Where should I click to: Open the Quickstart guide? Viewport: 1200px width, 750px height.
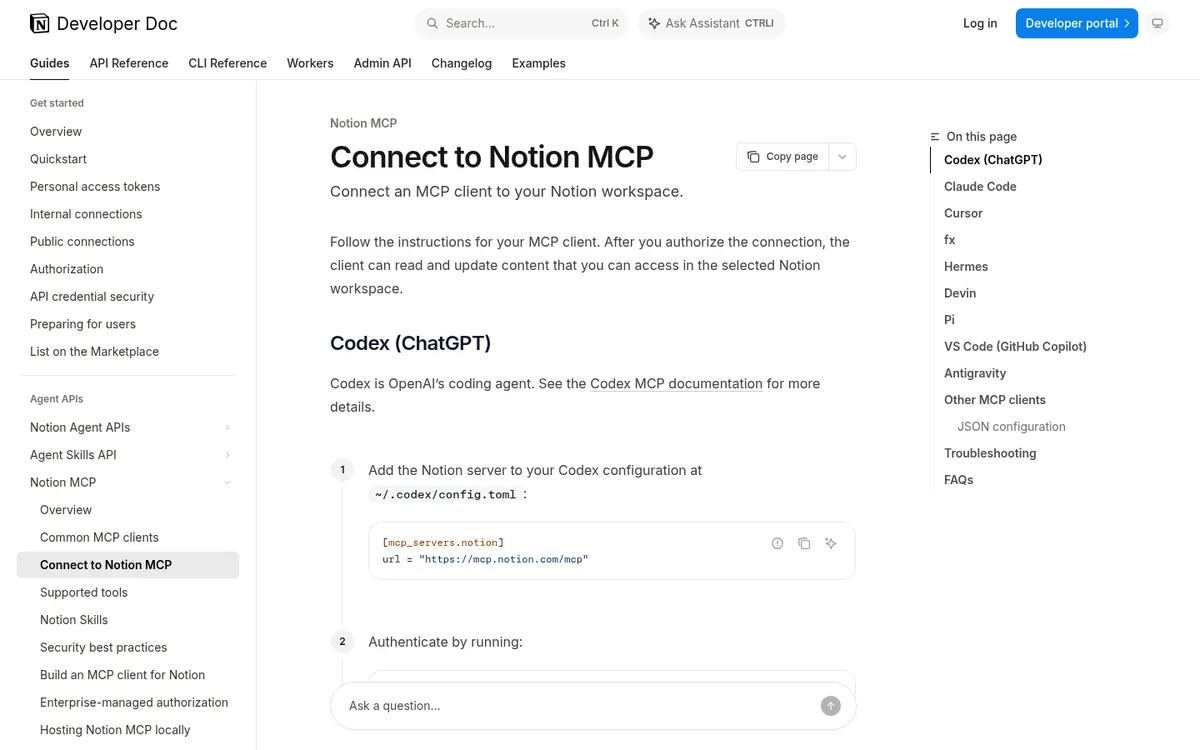click(x=58, y=159)
